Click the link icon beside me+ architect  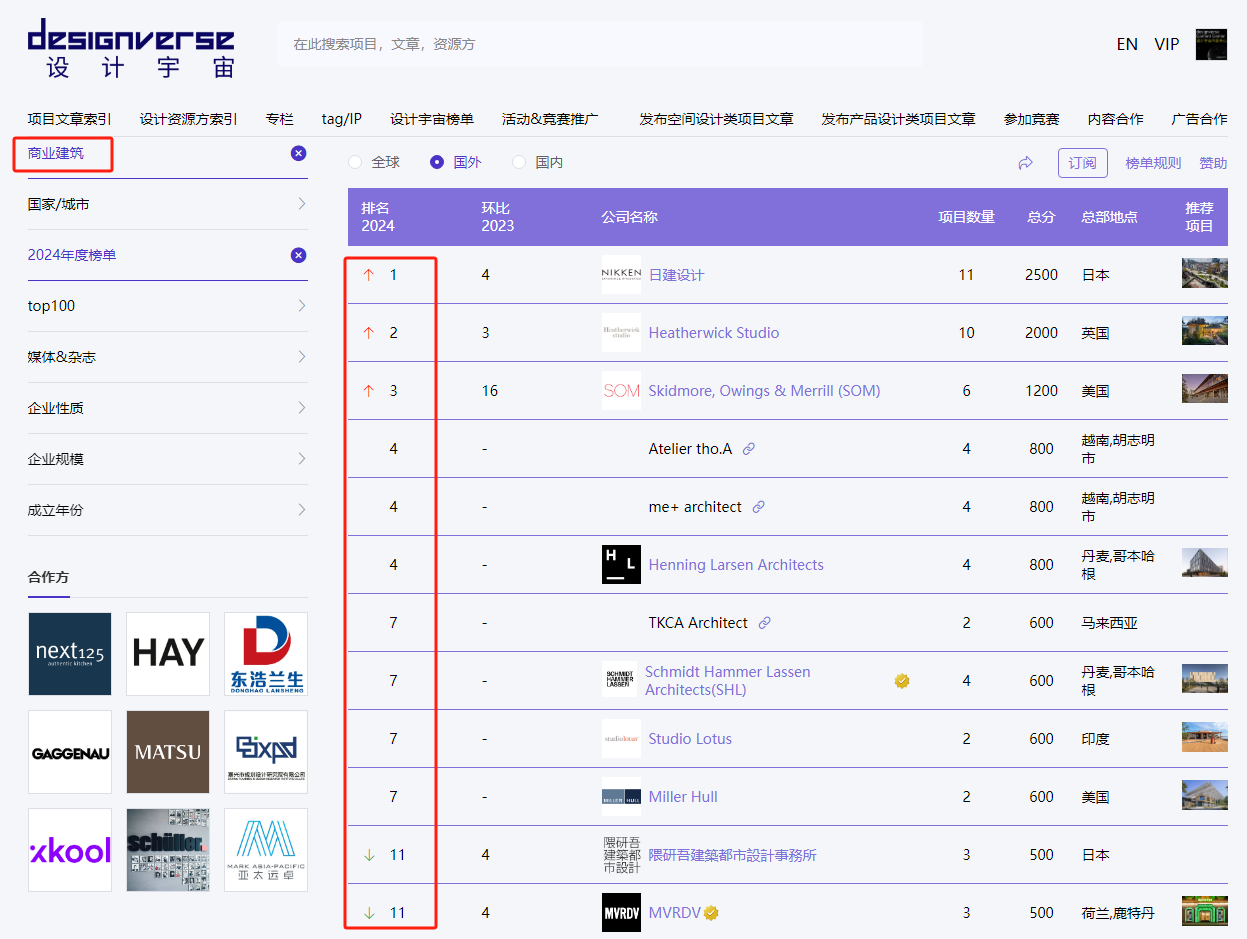pyautogui.click(x=759, y=507)
